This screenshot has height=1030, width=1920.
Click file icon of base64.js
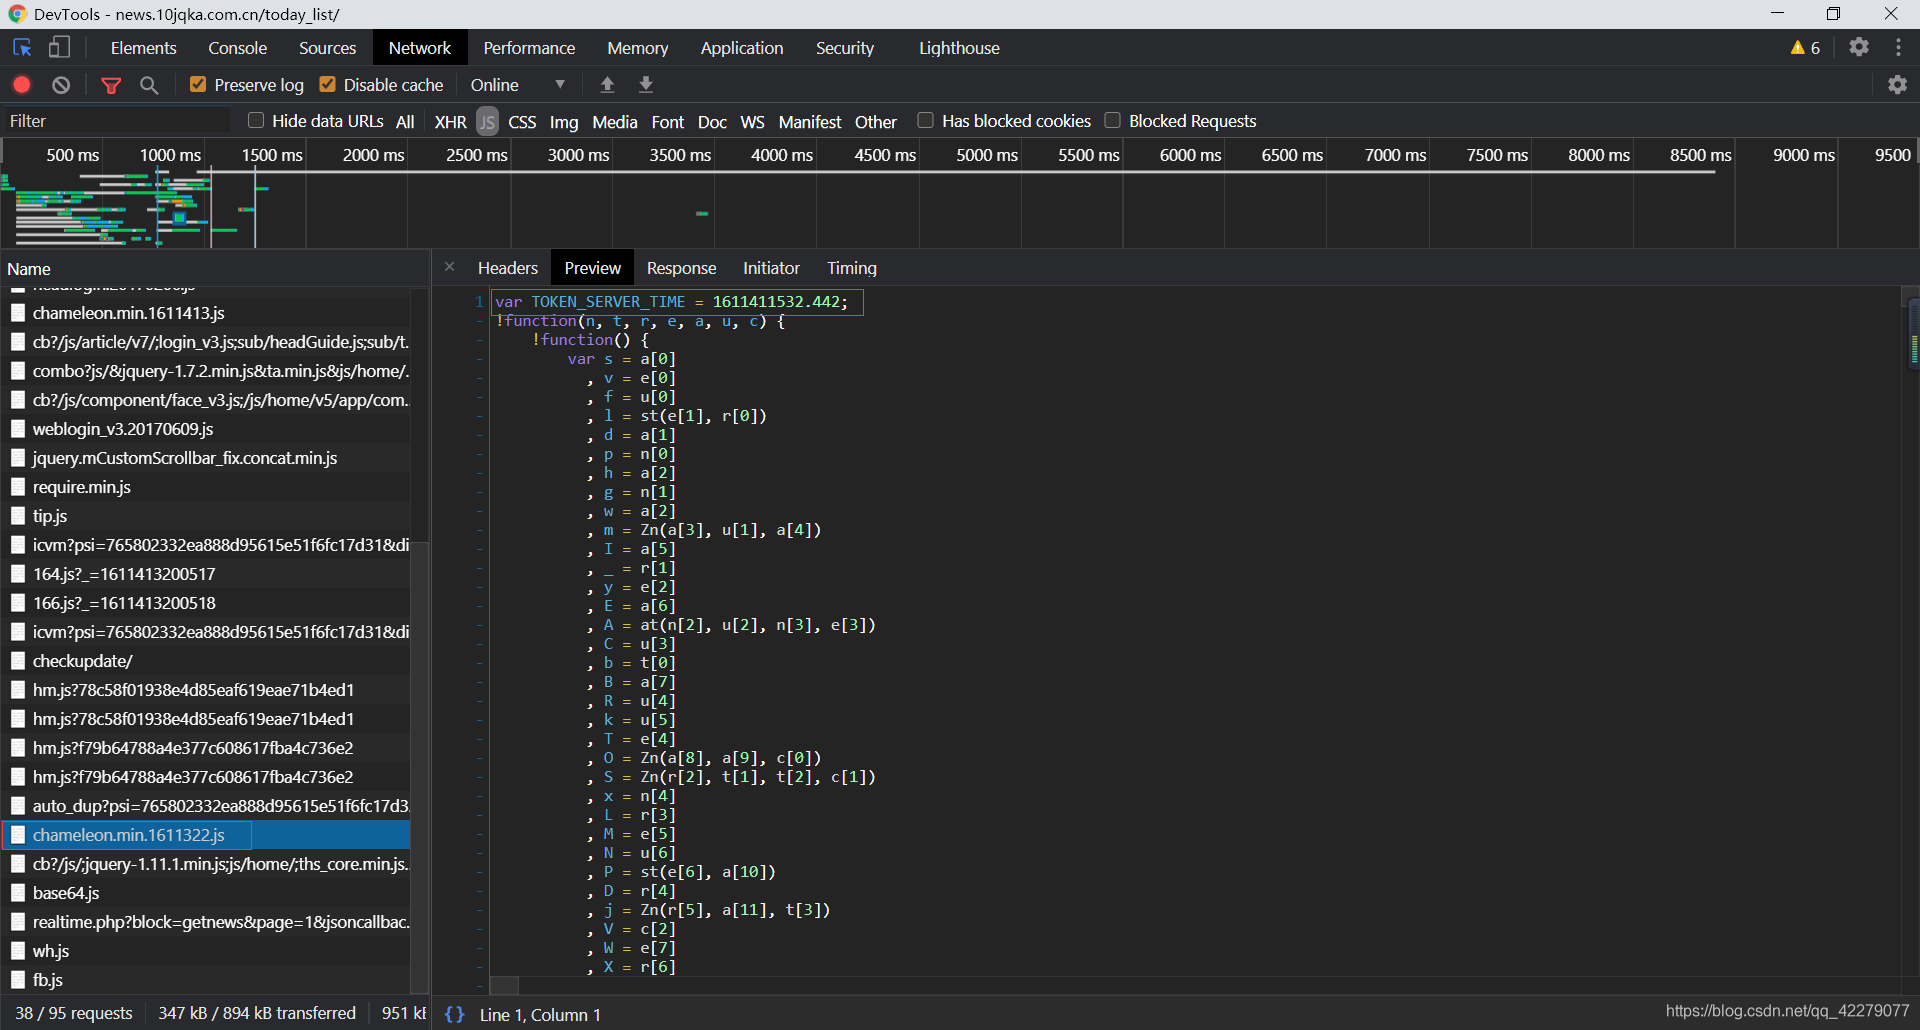click(17, 893)
